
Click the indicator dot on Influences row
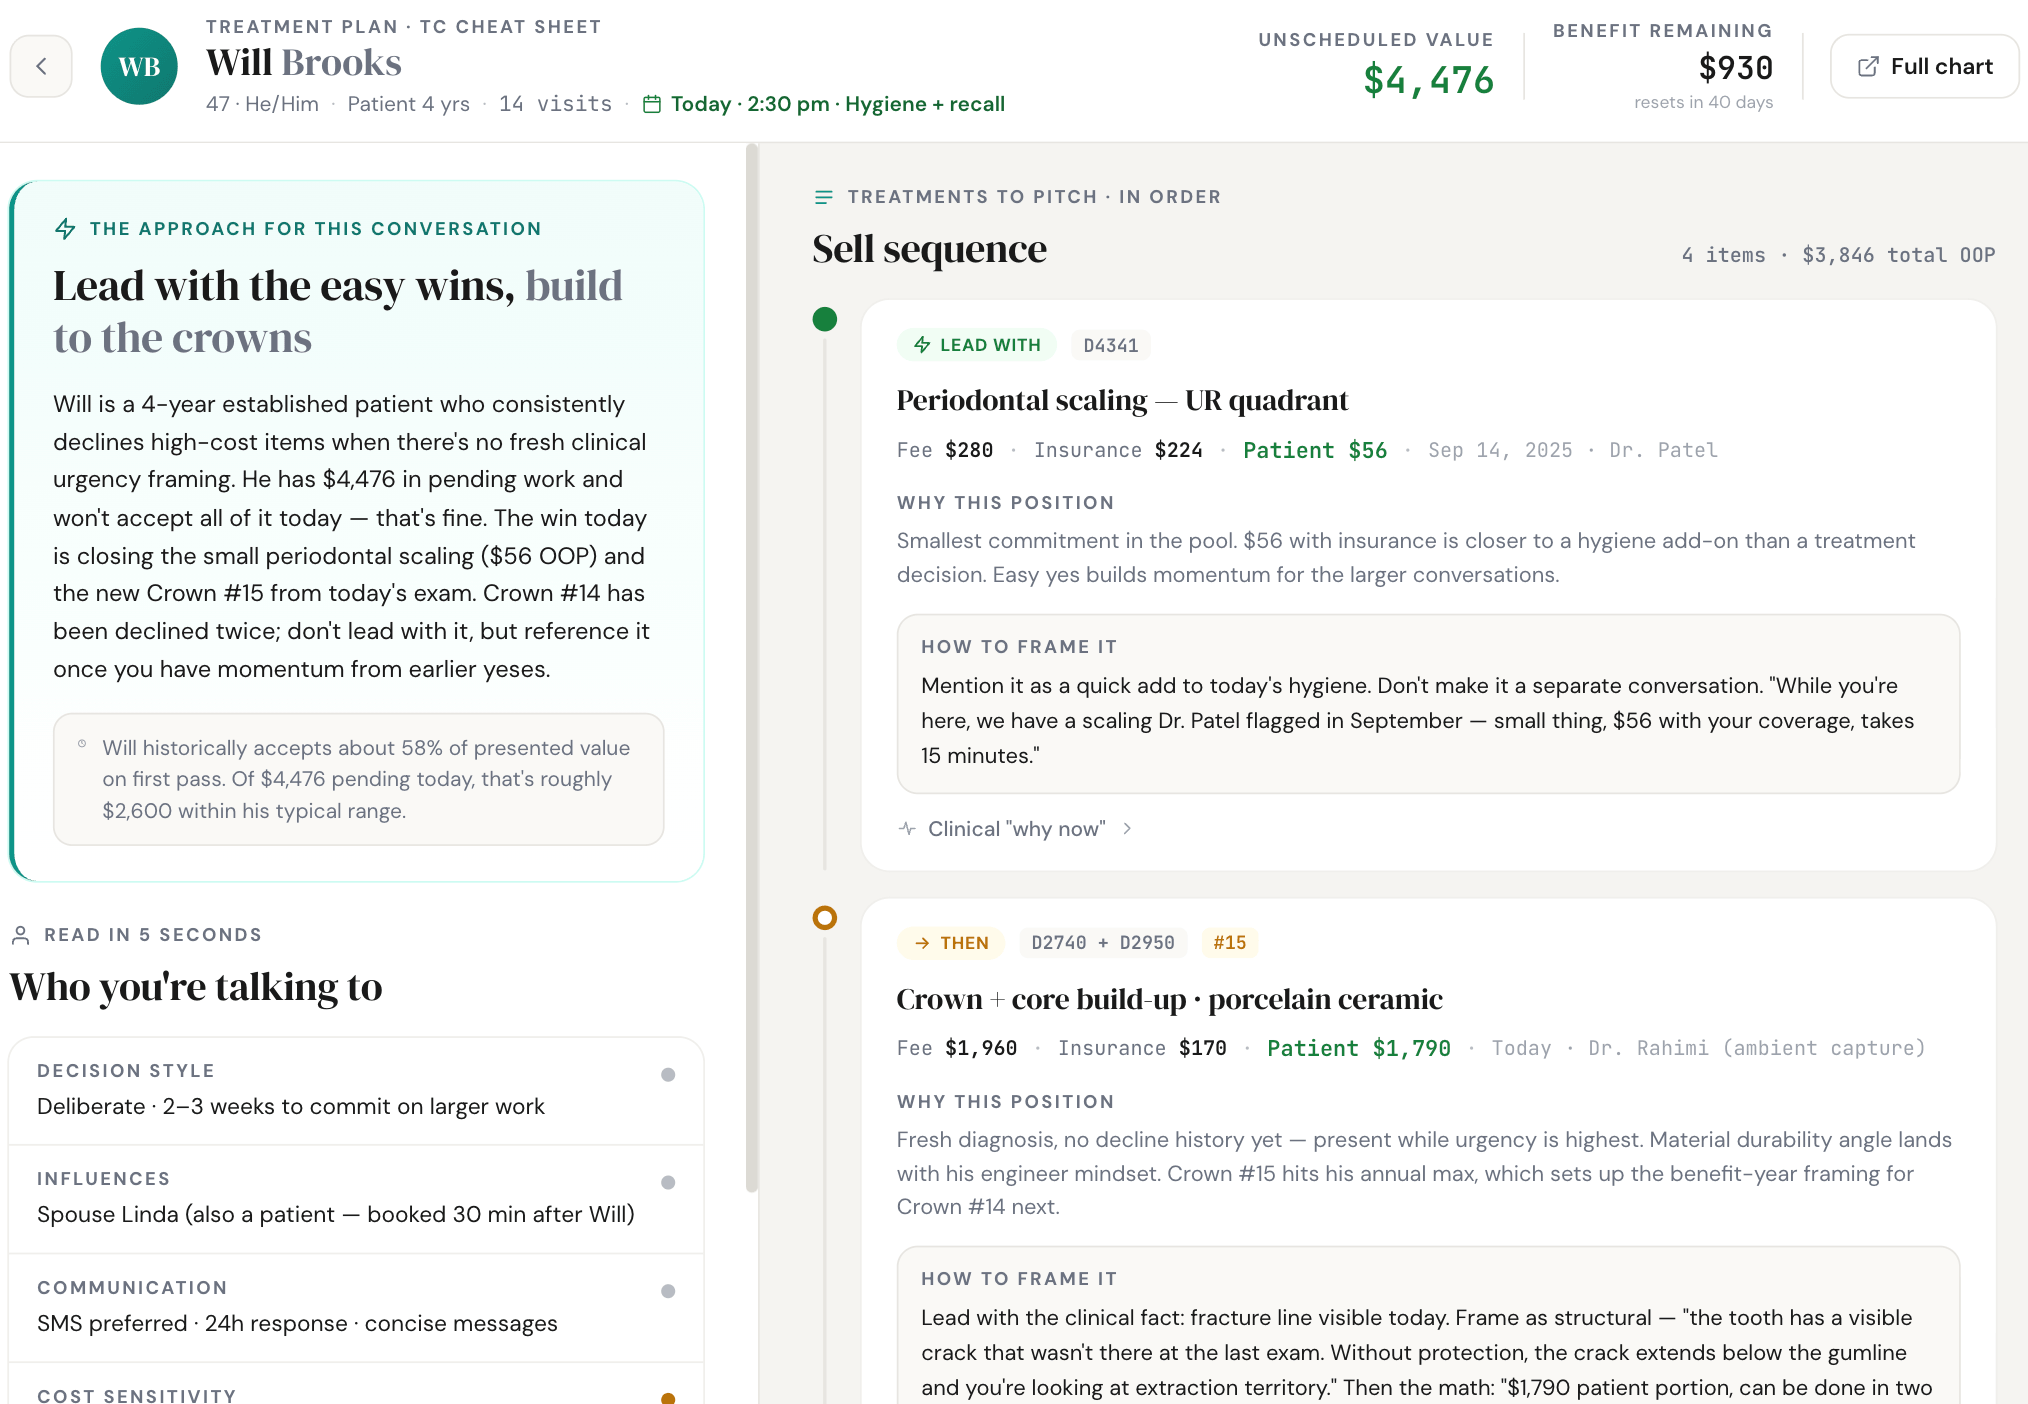[x=668, y=1183]
